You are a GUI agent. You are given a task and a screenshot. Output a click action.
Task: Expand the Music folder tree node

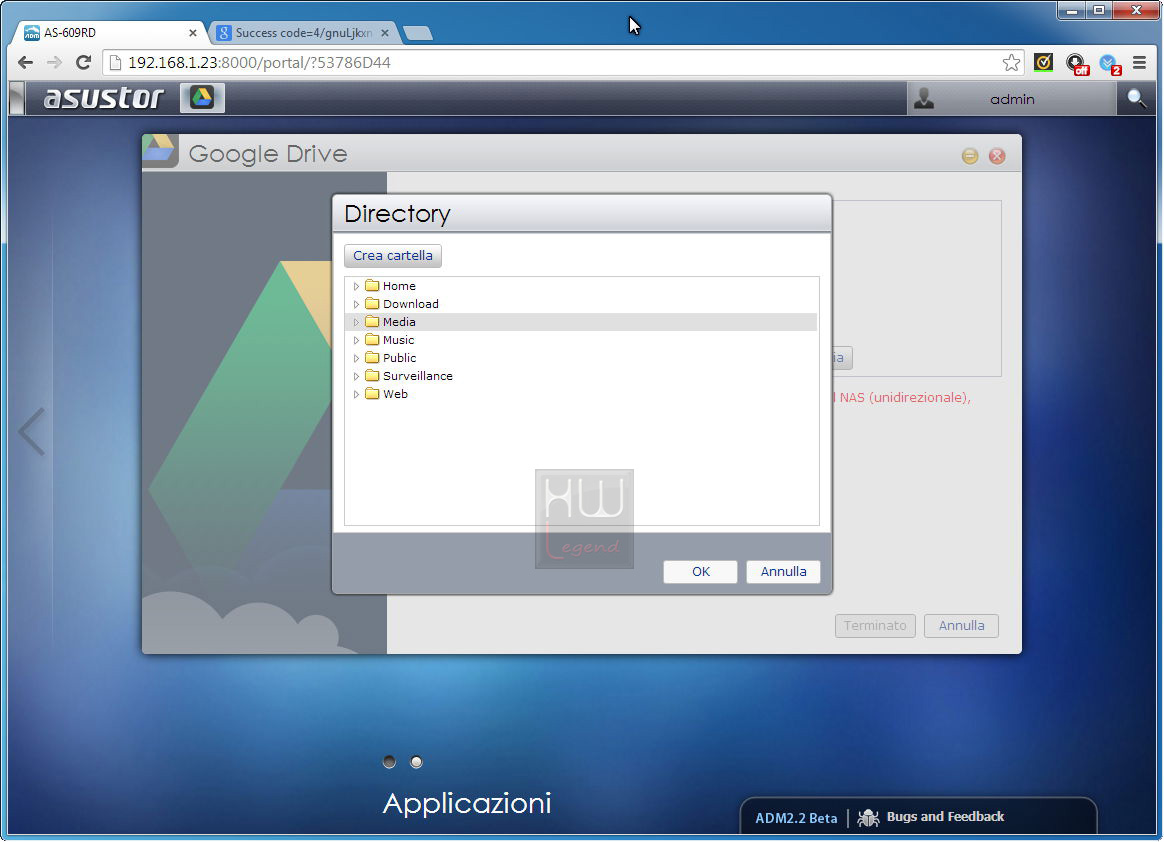tap(356, 340)
